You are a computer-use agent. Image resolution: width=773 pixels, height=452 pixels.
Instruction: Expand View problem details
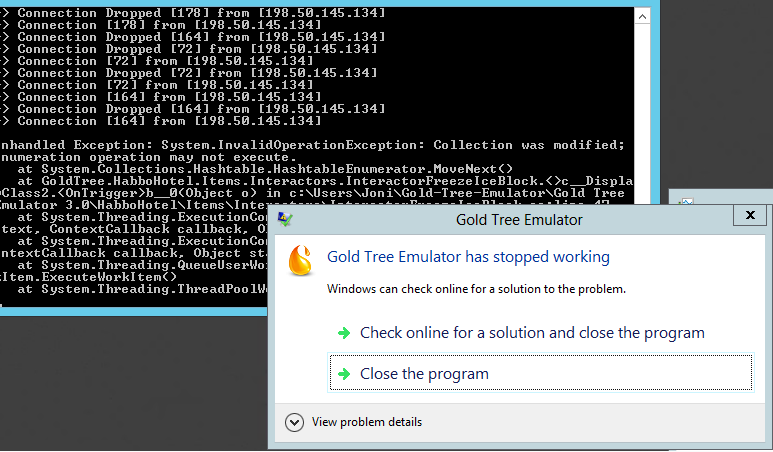[353, 422]
